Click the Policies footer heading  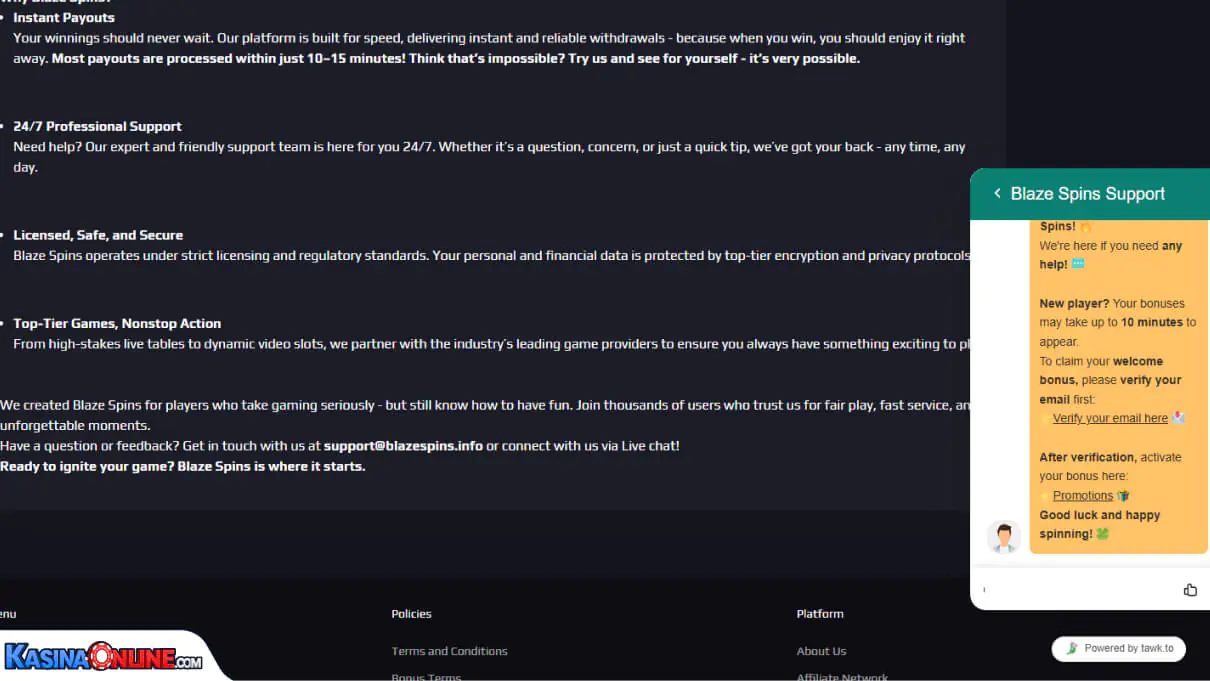pos(411,614)
